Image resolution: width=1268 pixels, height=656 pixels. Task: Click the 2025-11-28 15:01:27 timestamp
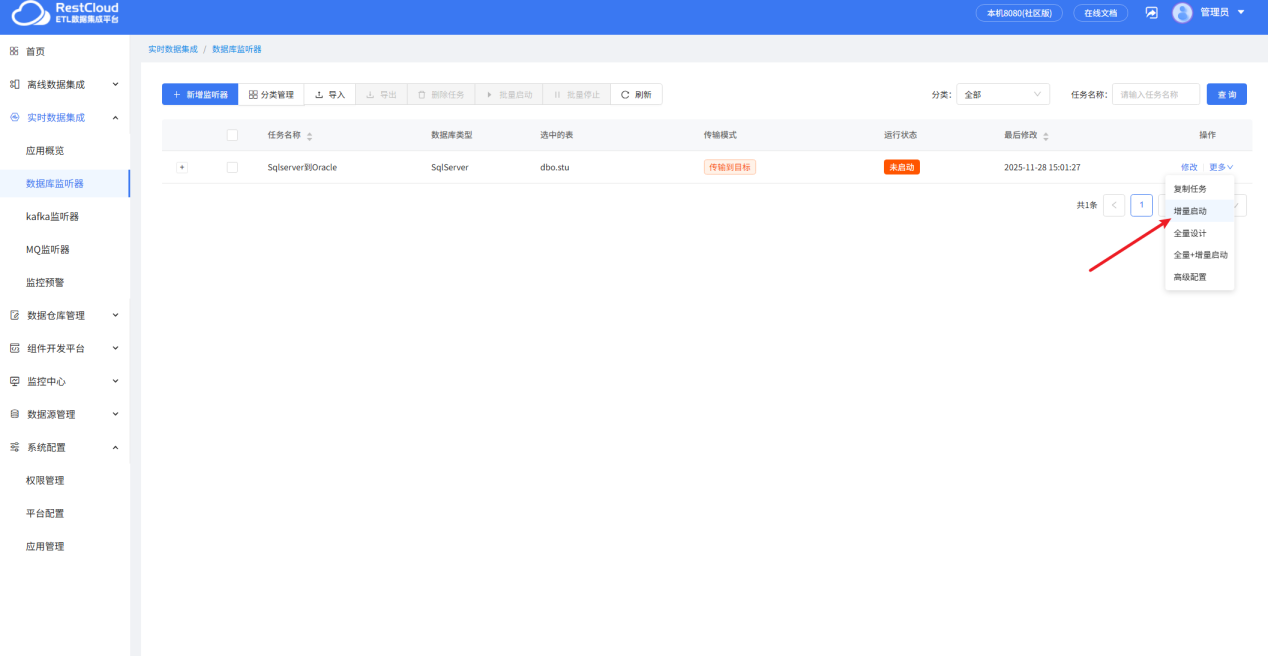click(1042, 167)
